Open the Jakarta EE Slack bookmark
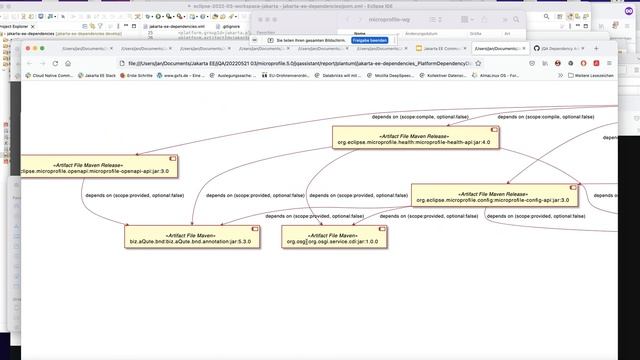640x360 pixels. coord(97,76)
